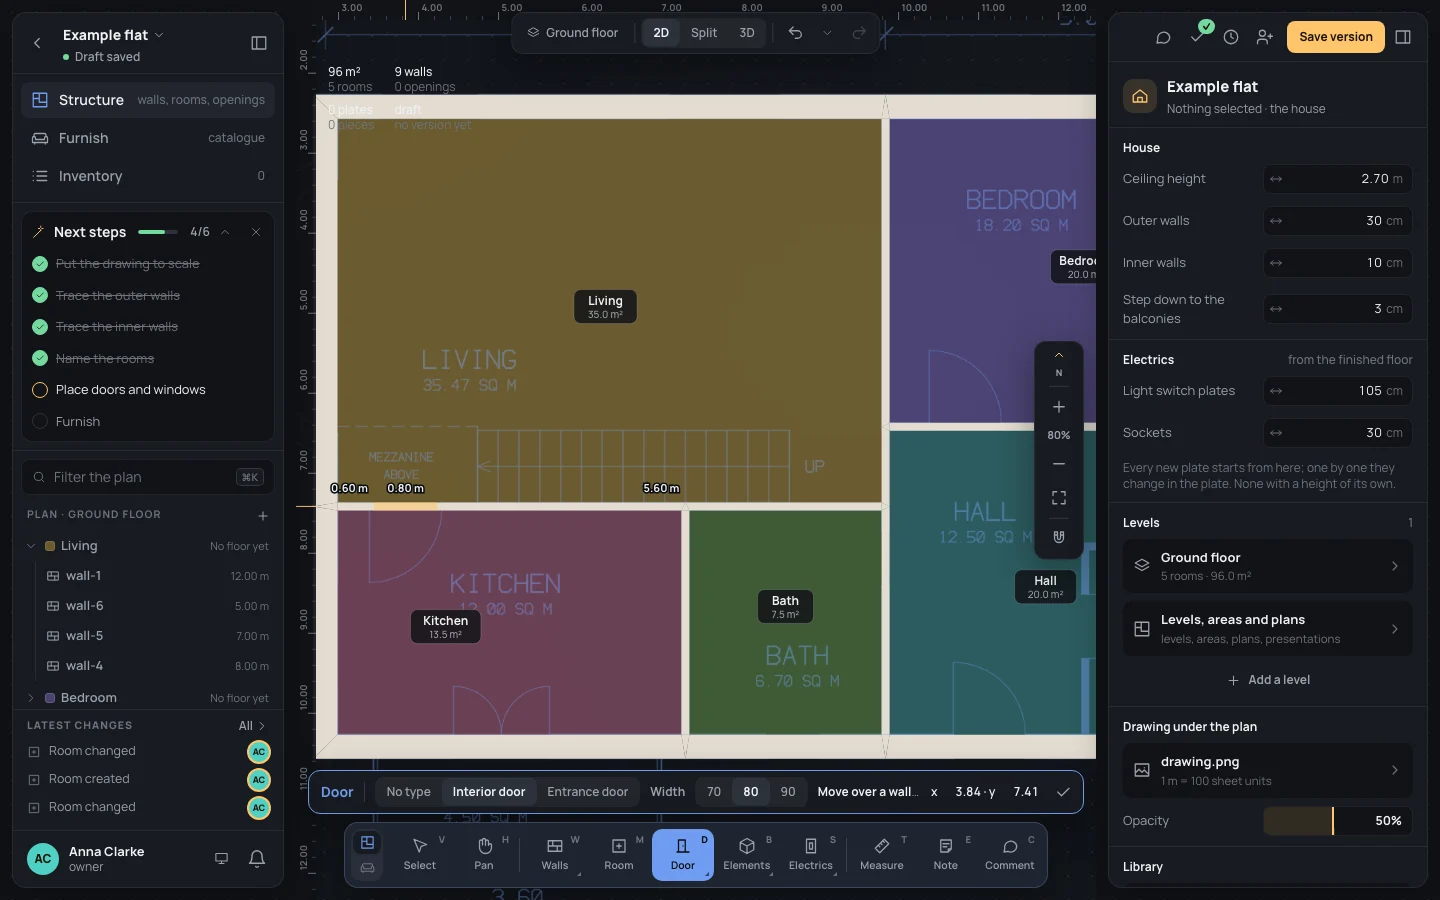
Task: Show All latest changes
Action: (252, 726)
